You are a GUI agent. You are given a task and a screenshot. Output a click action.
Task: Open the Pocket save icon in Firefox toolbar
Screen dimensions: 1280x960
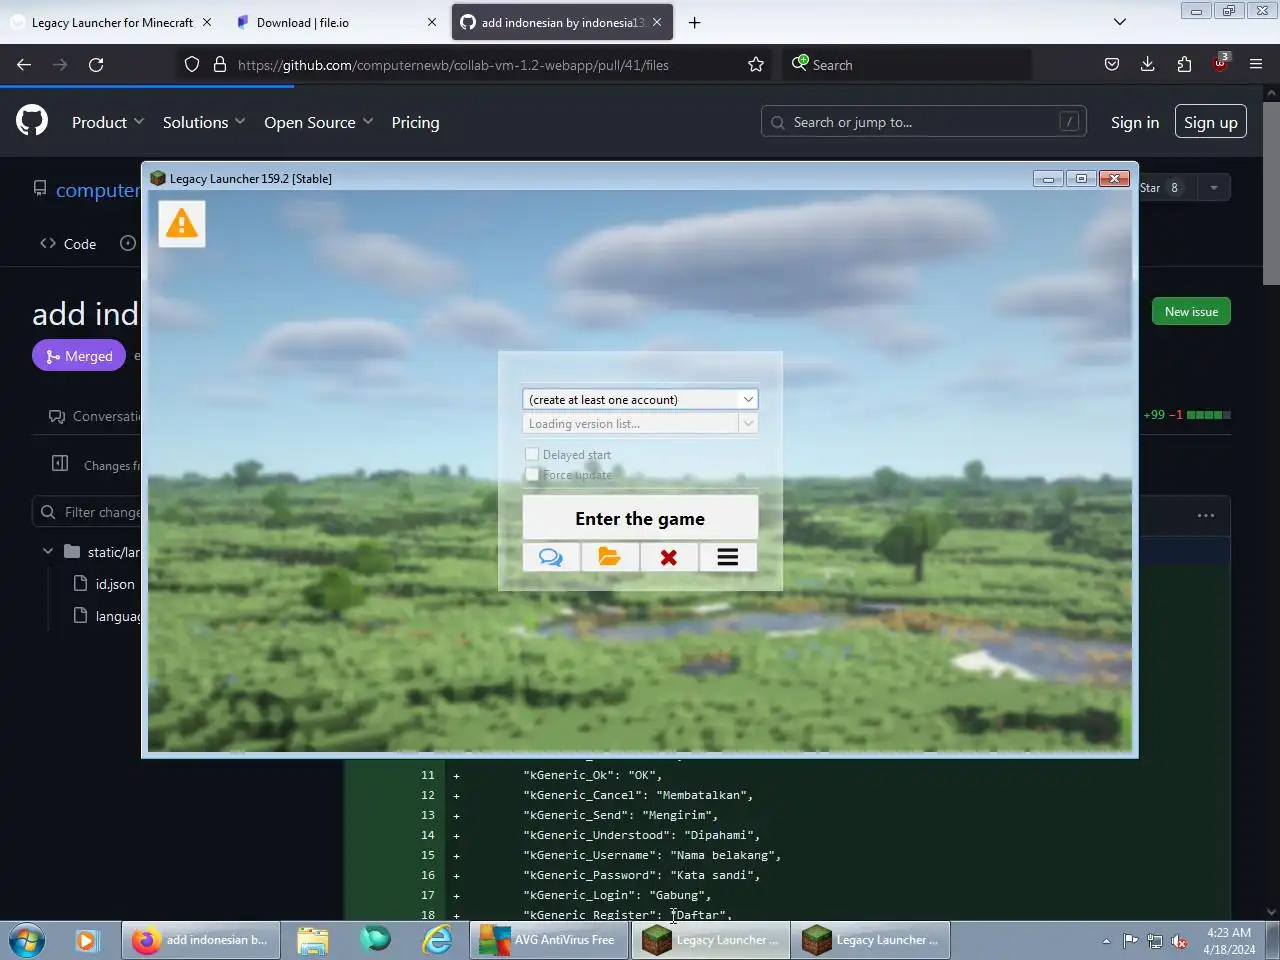1112,64
